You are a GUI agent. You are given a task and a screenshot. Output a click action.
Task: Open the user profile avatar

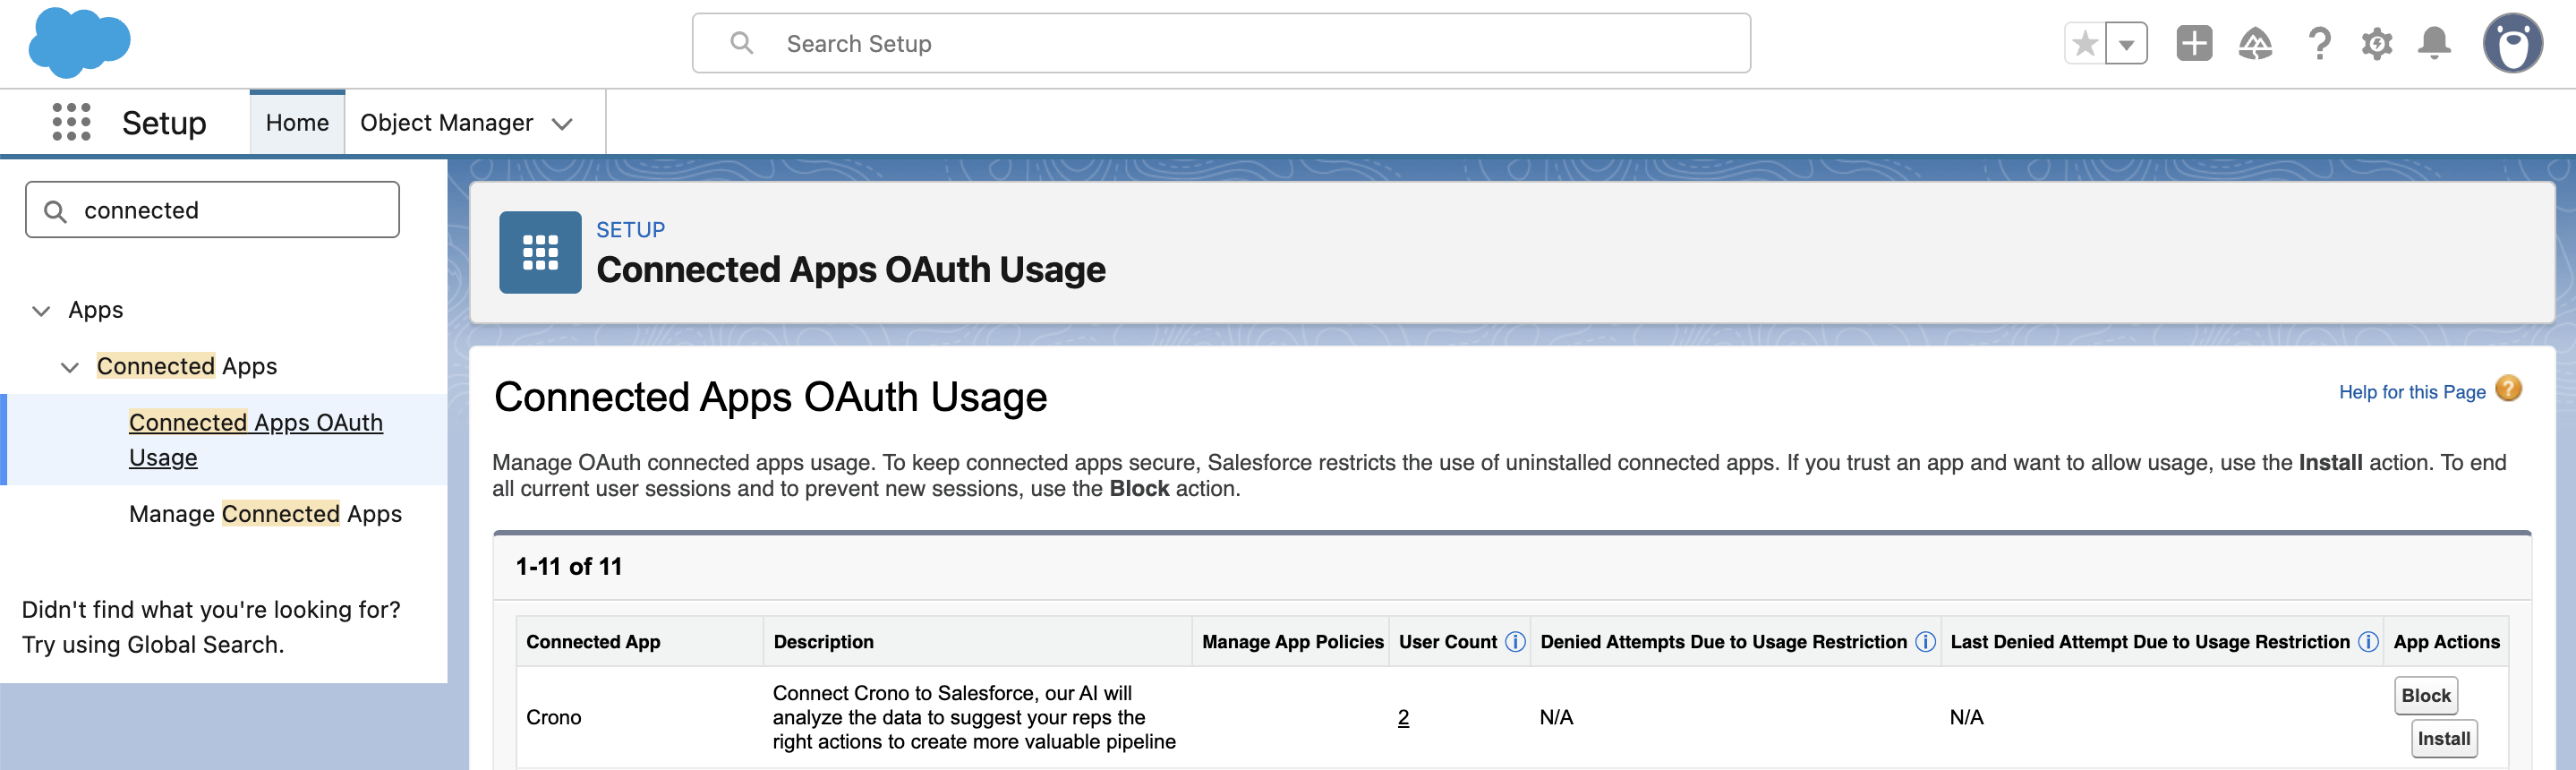(2513, 44)
